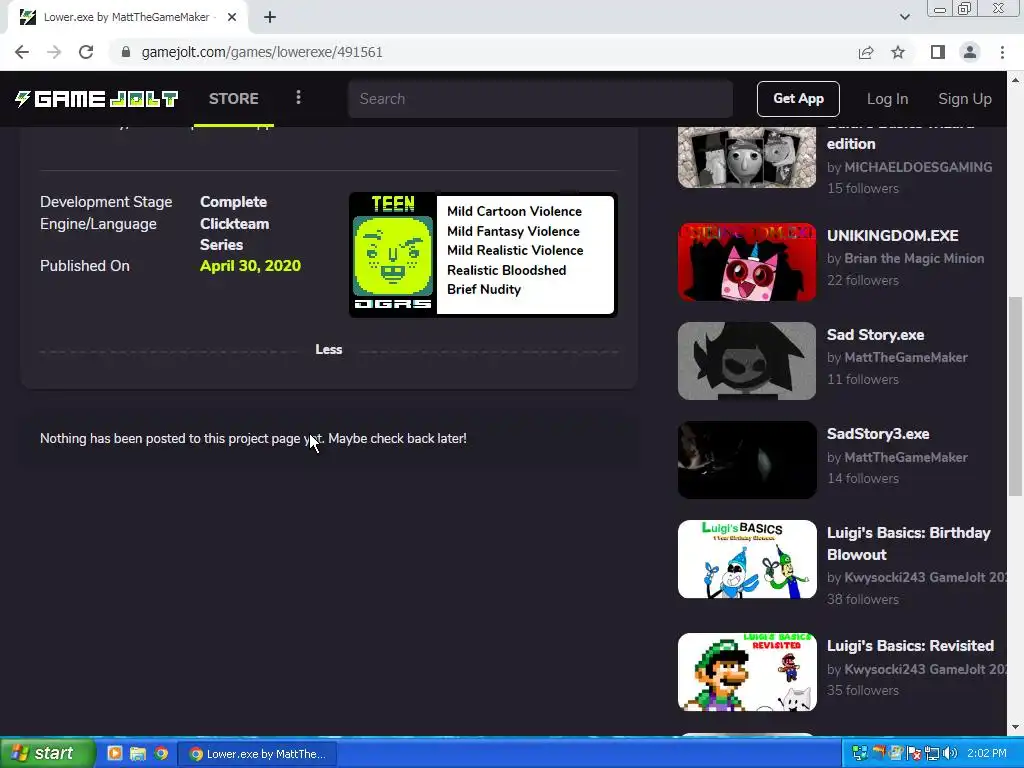Open the tab search chevron dropdown

pyautogui.click(x=904, y=17)
